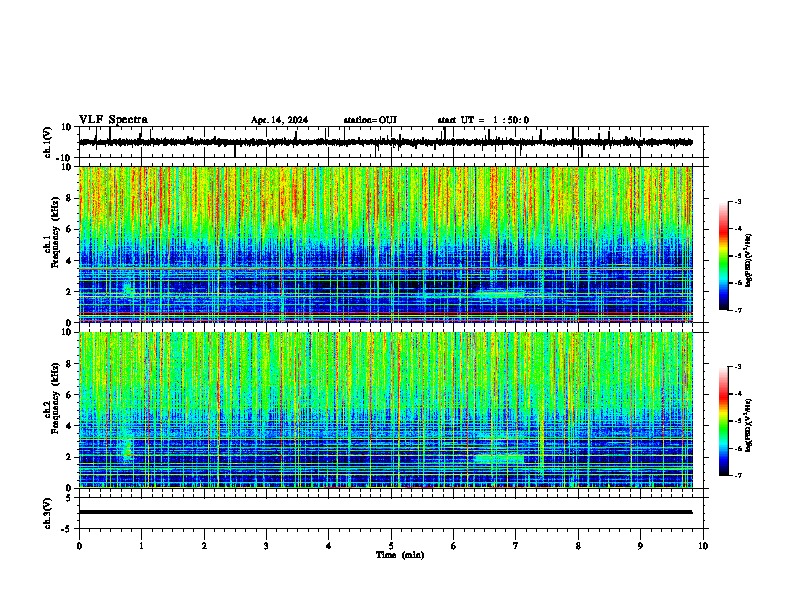Click the time axis tick label "1"

(x=142, y=546)
